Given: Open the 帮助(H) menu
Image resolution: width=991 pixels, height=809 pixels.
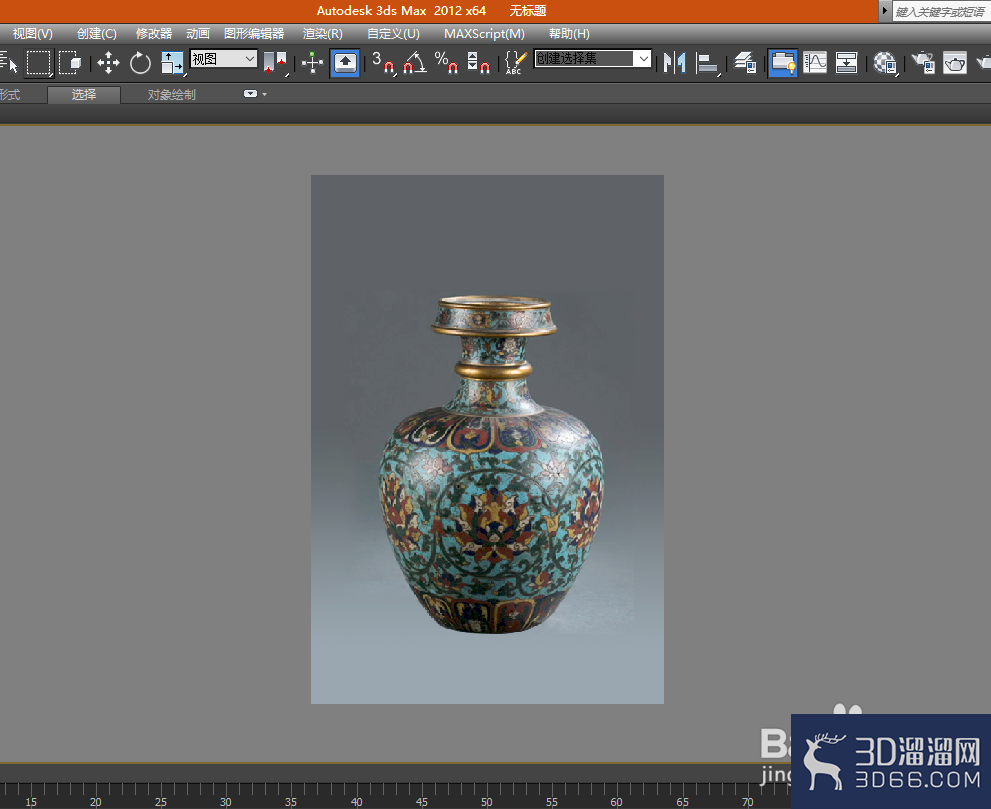Looking at the screenshot, I should coord(569,33).
